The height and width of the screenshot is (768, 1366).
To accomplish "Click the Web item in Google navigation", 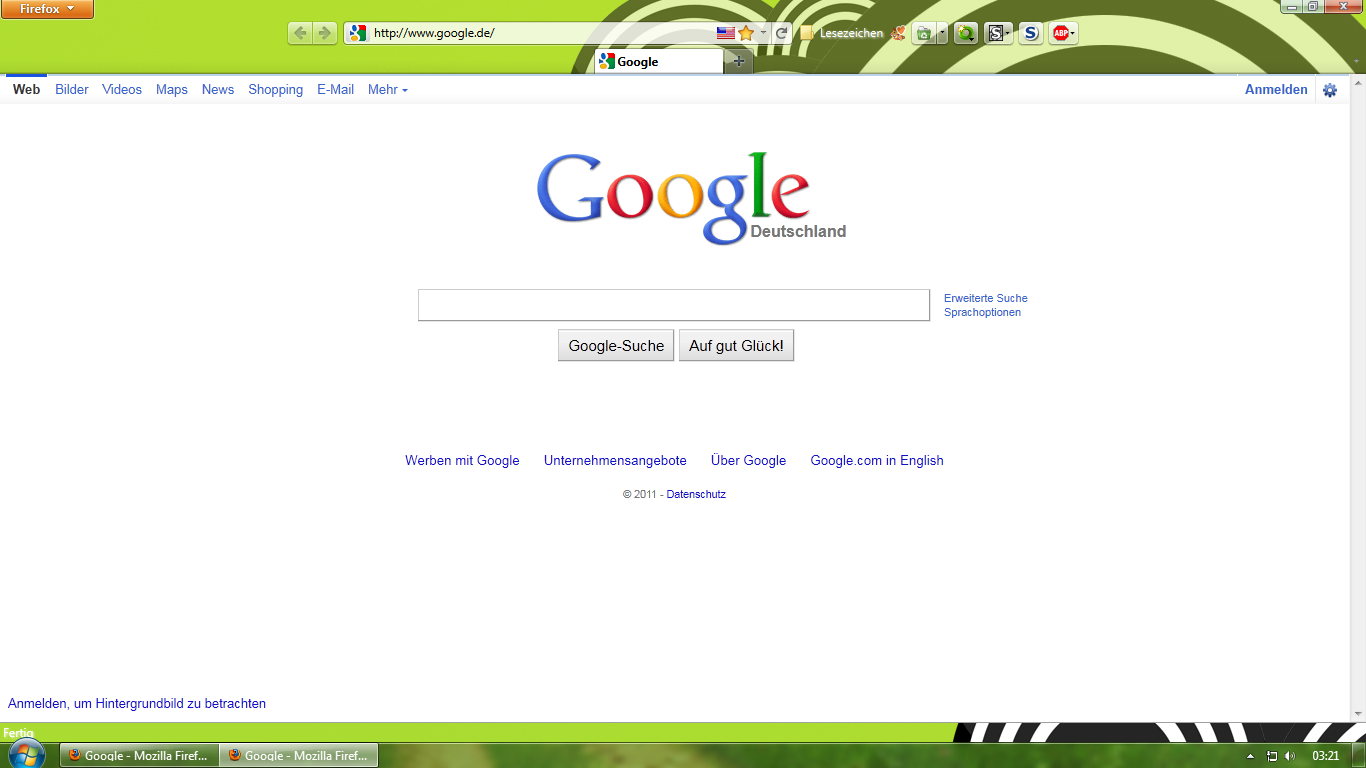I will (27, 90).
